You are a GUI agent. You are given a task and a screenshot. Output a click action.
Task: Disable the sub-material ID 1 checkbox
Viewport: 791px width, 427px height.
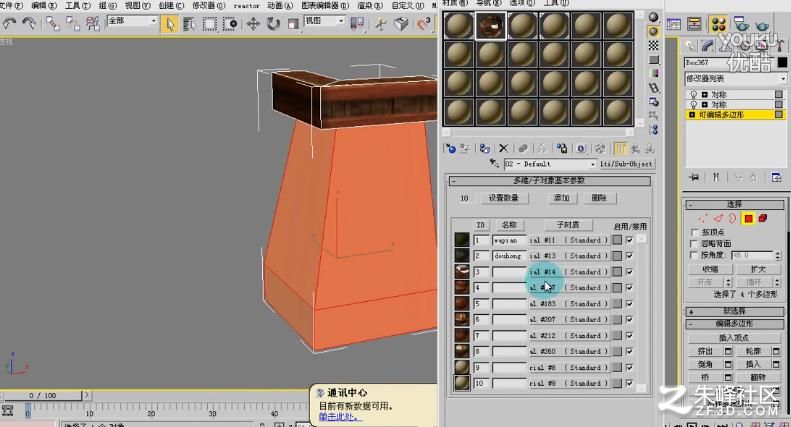629,240
